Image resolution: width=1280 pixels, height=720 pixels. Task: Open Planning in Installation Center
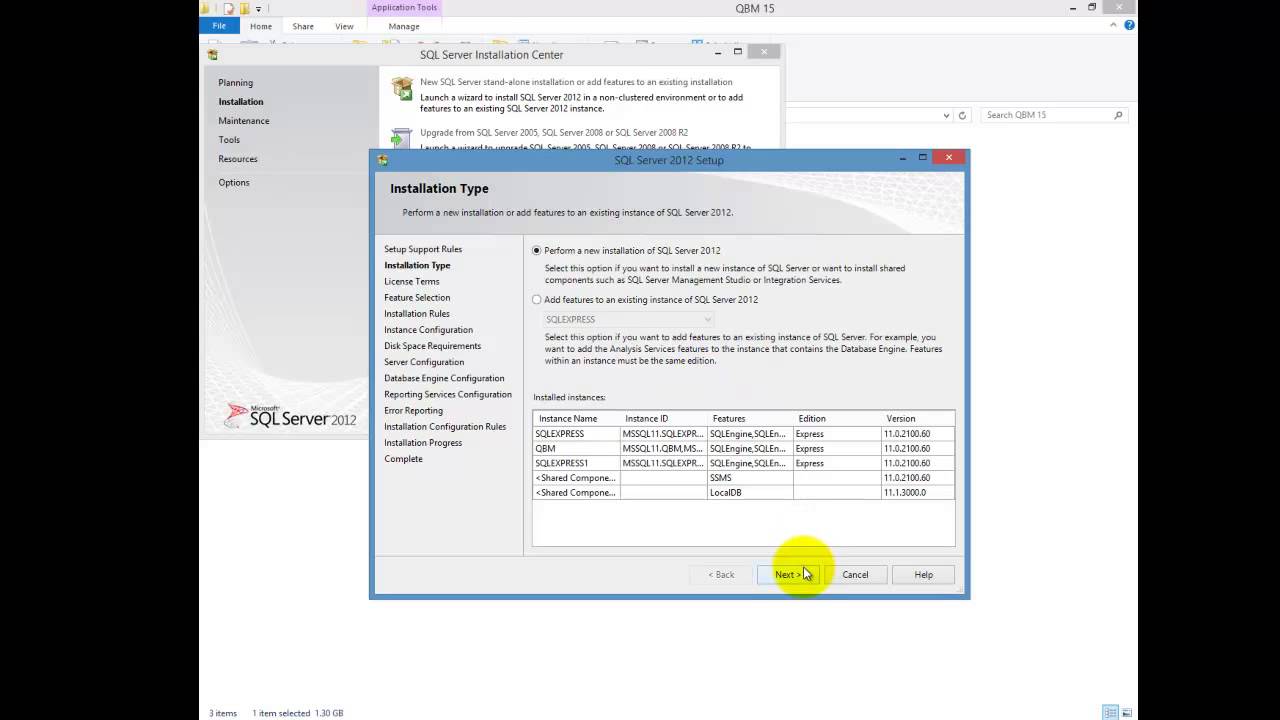coord(236,83)
